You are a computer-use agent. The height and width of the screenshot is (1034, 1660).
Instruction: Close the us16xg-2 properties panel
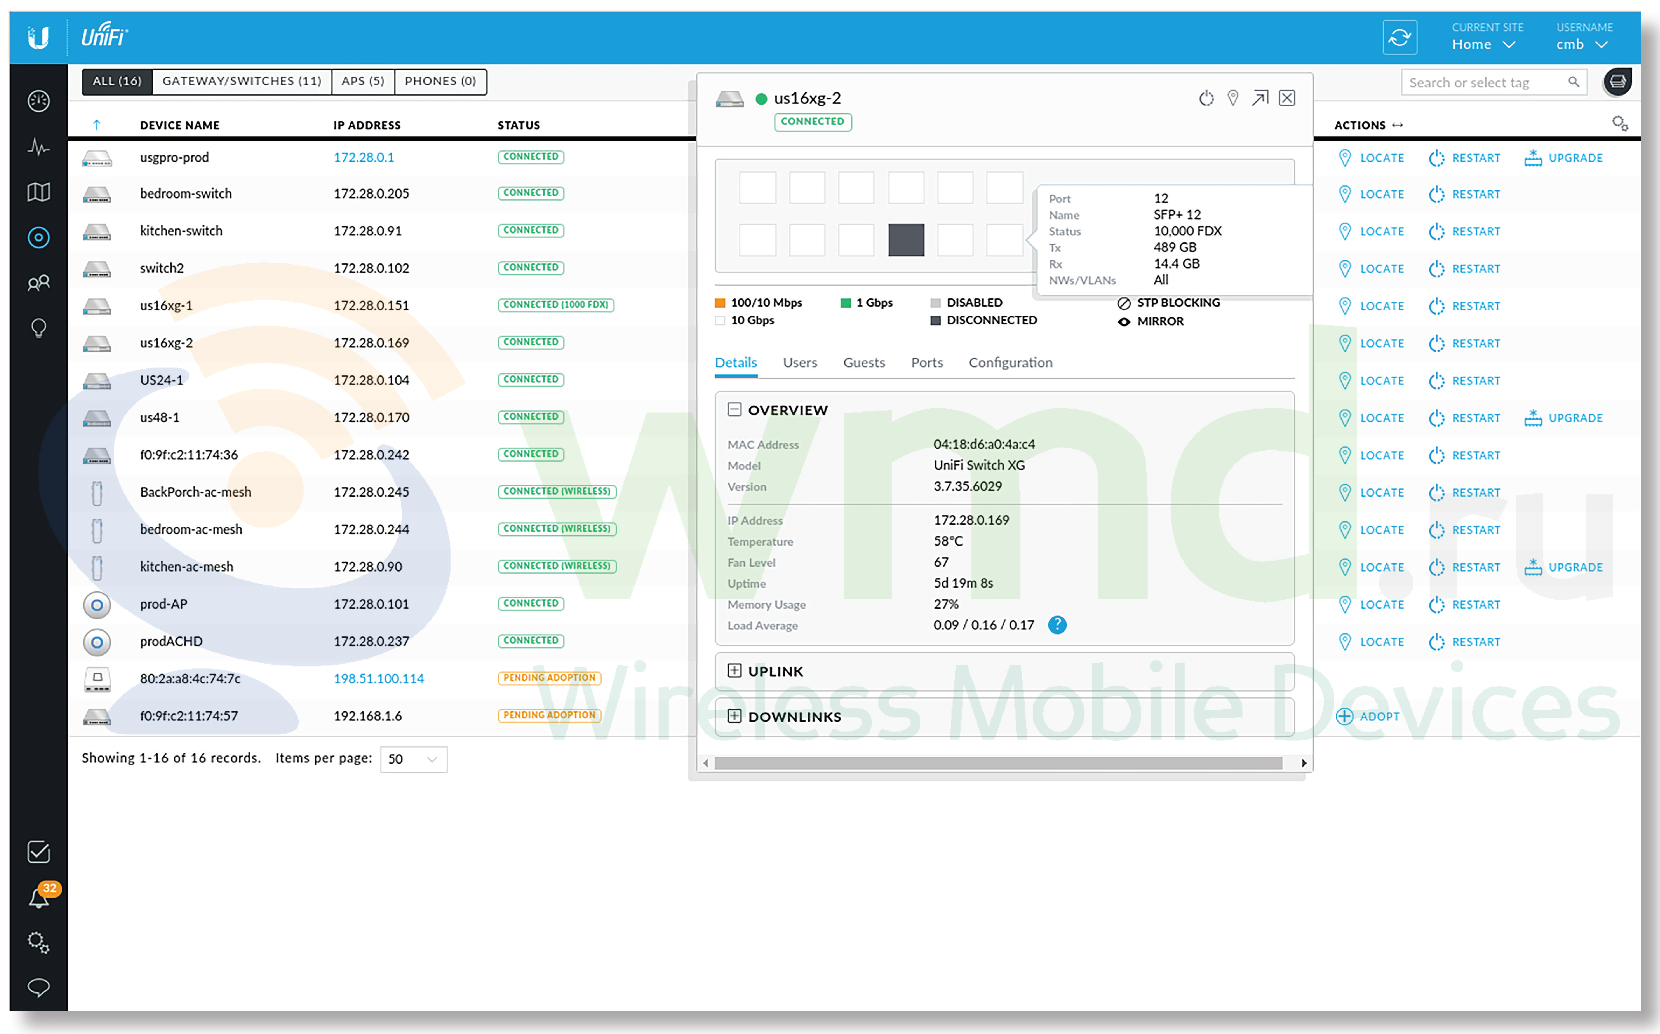pyautogui.click(x=1287, y=98)
